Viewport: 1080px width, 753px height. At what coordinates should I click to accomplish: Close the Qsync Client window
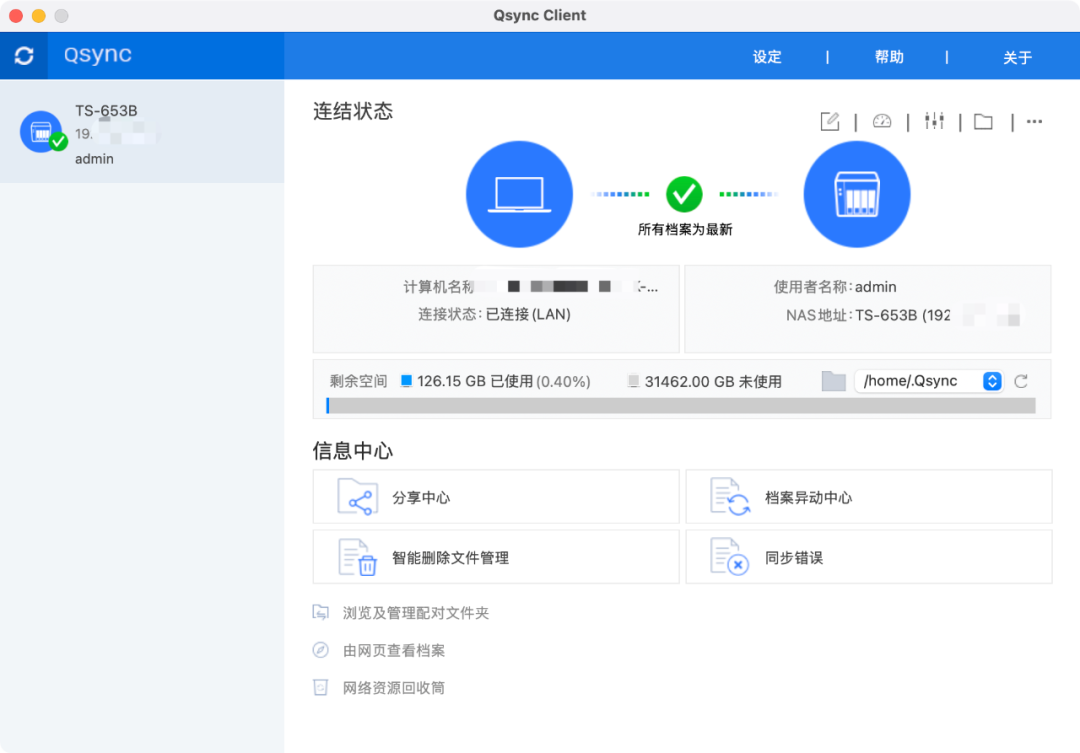click(16, 16)
